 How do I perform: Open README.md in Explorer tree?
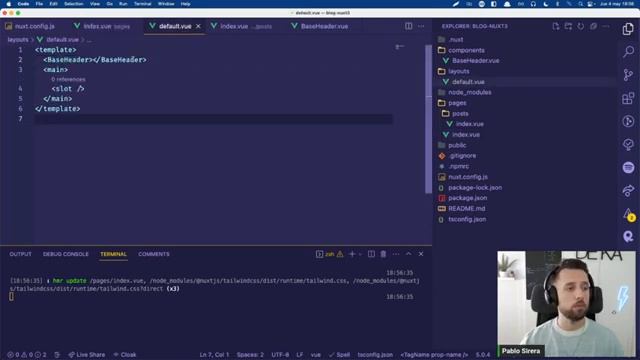467,209
